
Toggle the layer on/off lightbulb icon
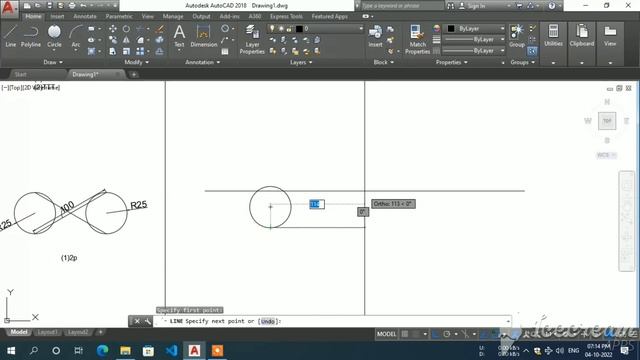(x=272, y=29)
